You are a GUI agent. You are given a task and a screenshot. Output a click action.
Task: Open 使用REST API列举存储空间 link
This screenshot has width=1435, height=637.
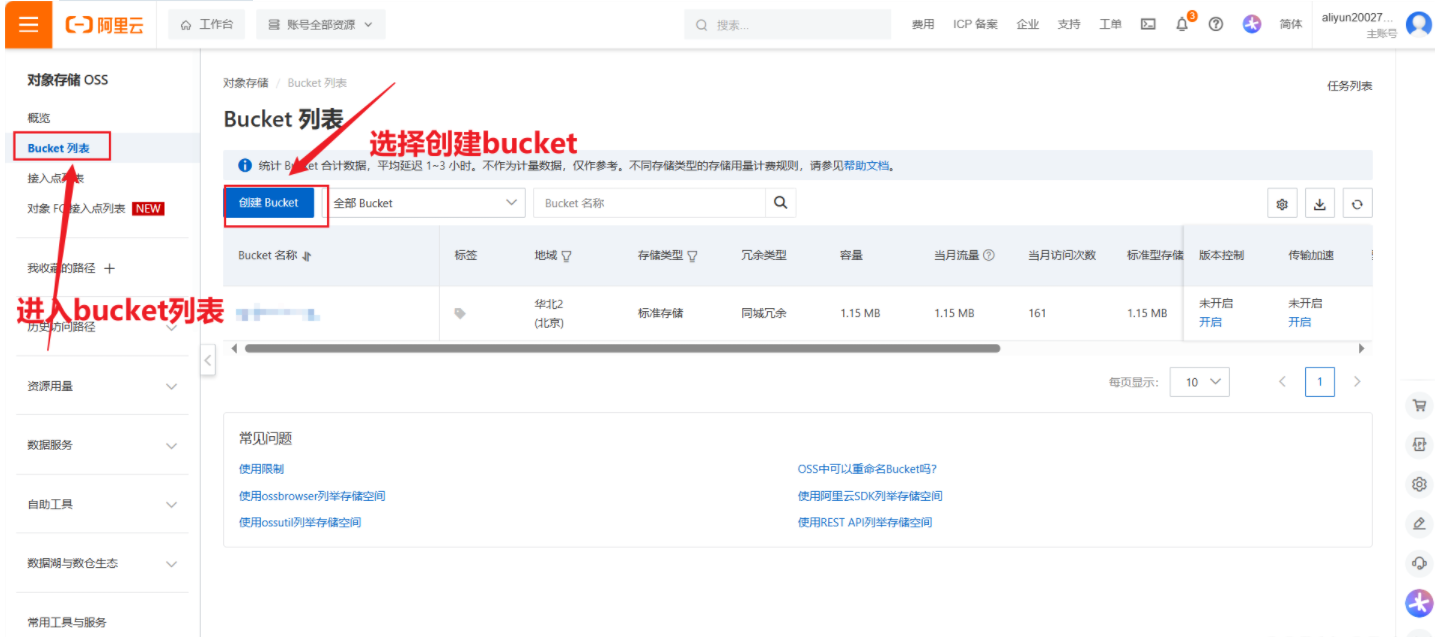(864, 522)
